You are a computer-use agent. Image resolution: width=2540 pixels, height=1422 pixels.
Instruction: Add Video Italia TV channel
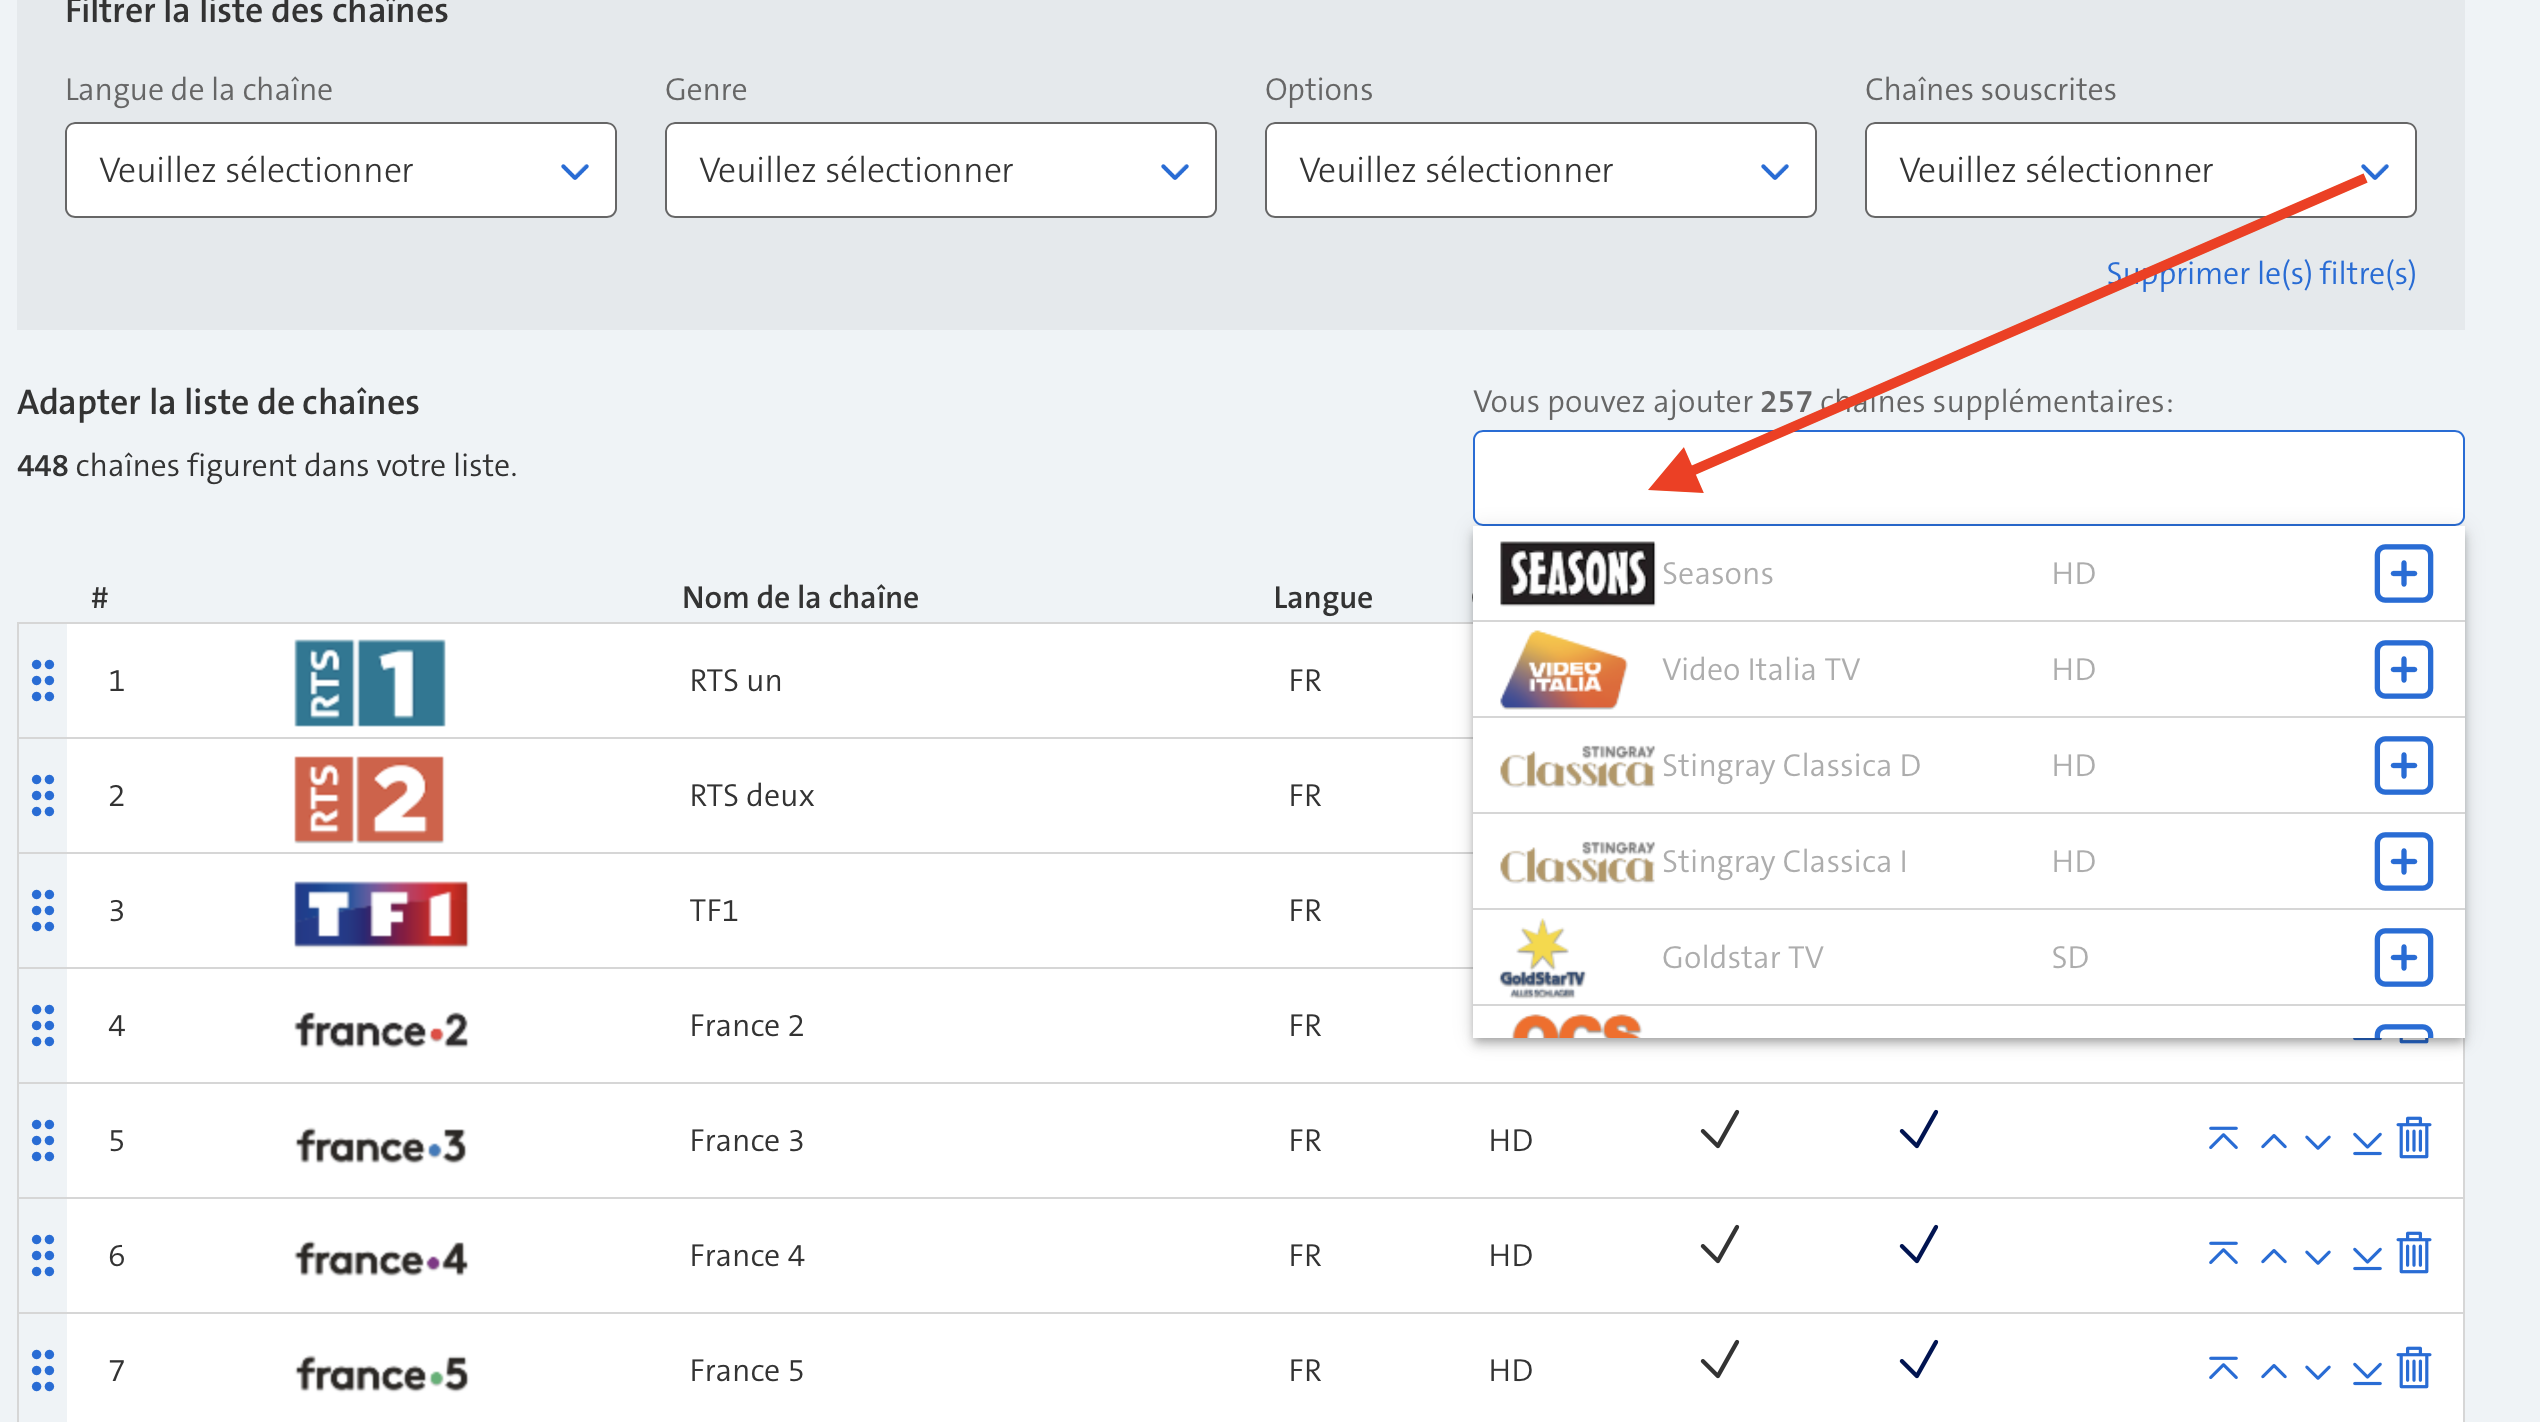click(x=2403, y=669)
